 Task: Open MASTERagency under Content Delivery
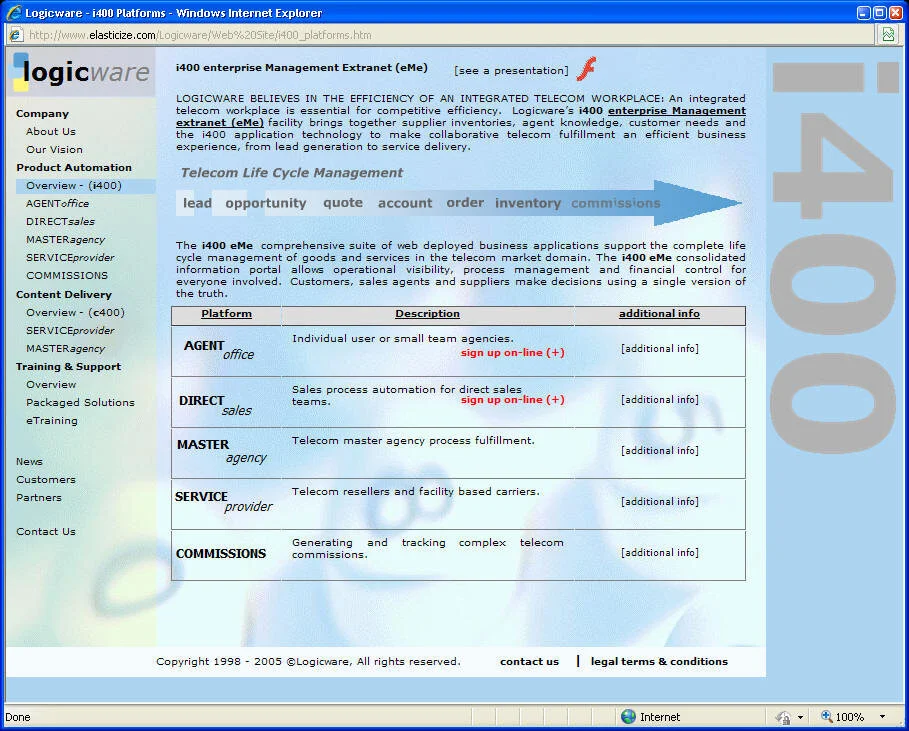click(x=66, y=348)
